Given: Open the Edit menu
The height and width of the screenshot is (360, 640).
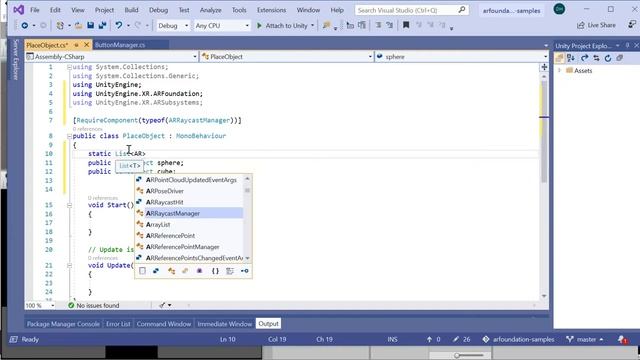Looking at the screenshot, I should [x=55, y=10].
